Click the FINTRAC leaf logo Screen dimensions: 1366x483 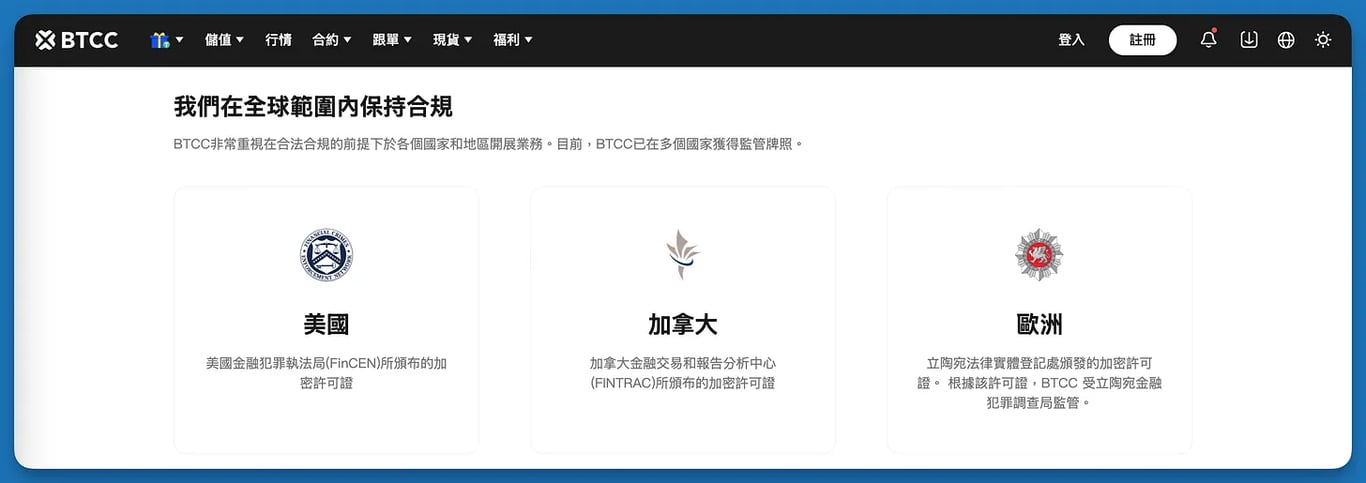683,255
